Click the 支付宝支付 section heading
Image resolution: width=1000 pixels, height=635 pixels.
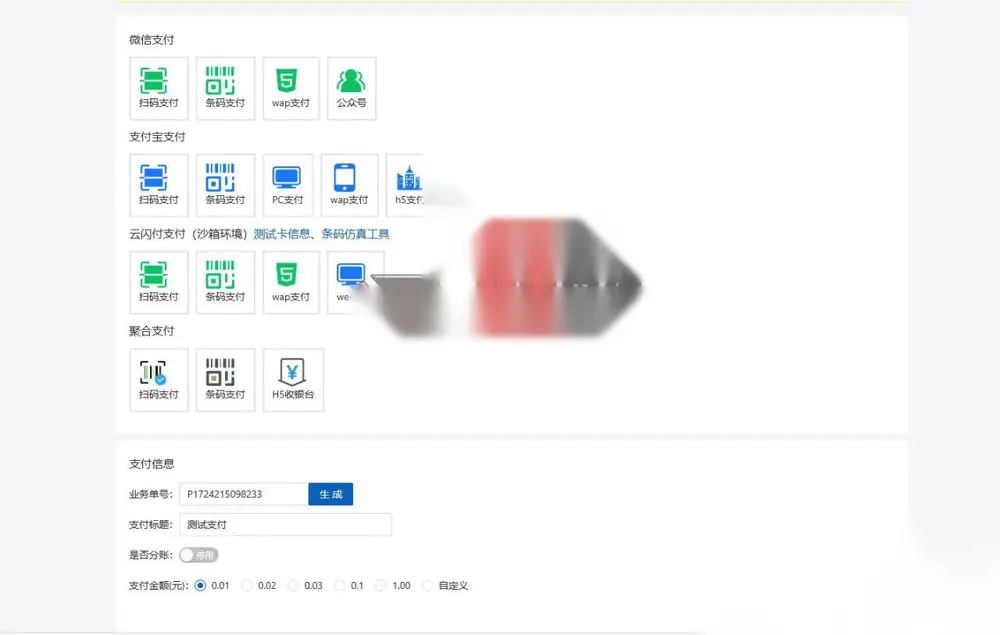(x=157, y=136)
